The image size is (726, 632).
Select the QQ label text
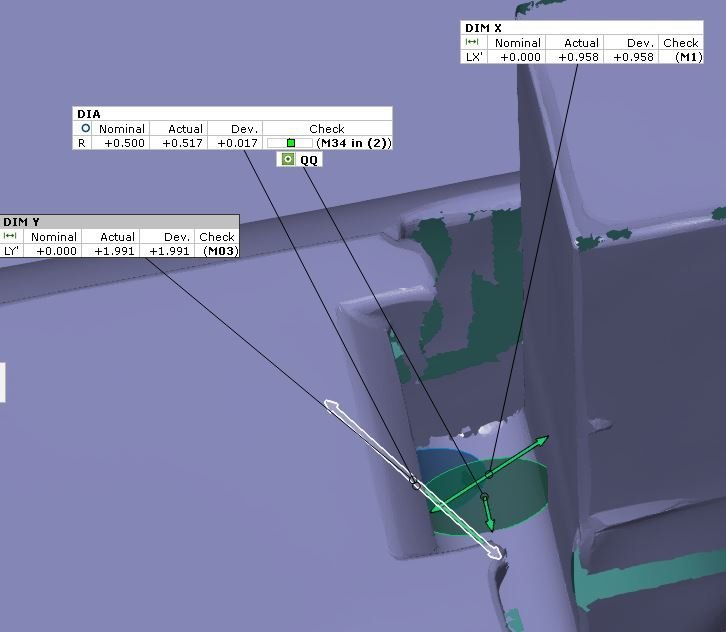[309, 160]
